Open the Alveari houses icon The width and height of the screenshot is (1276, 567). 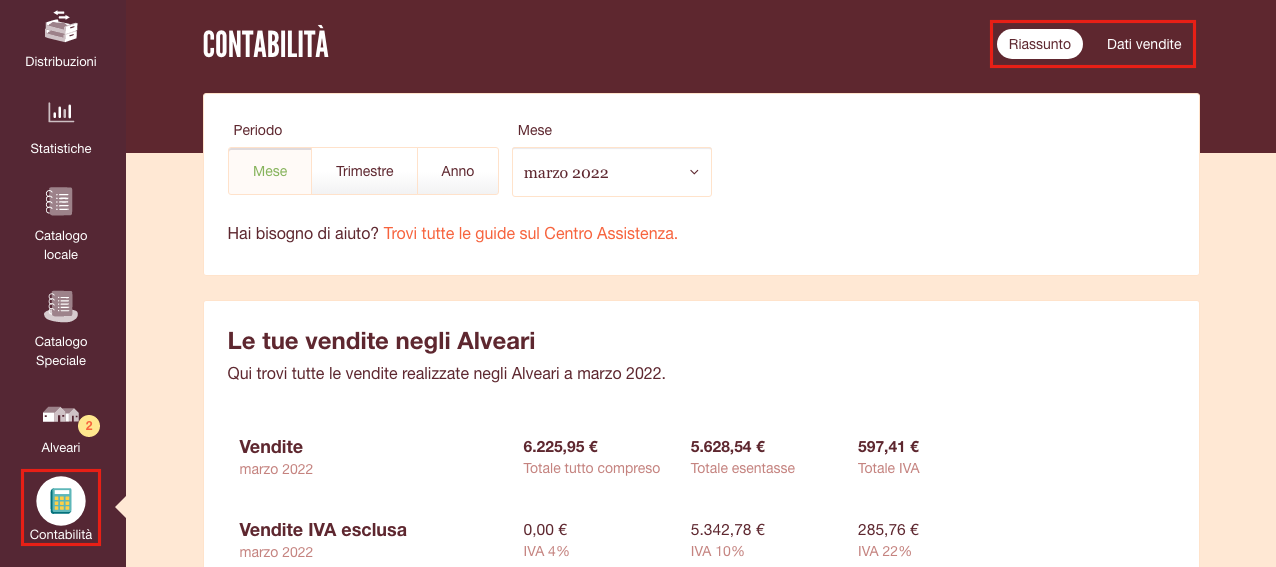tap(60, 414)
